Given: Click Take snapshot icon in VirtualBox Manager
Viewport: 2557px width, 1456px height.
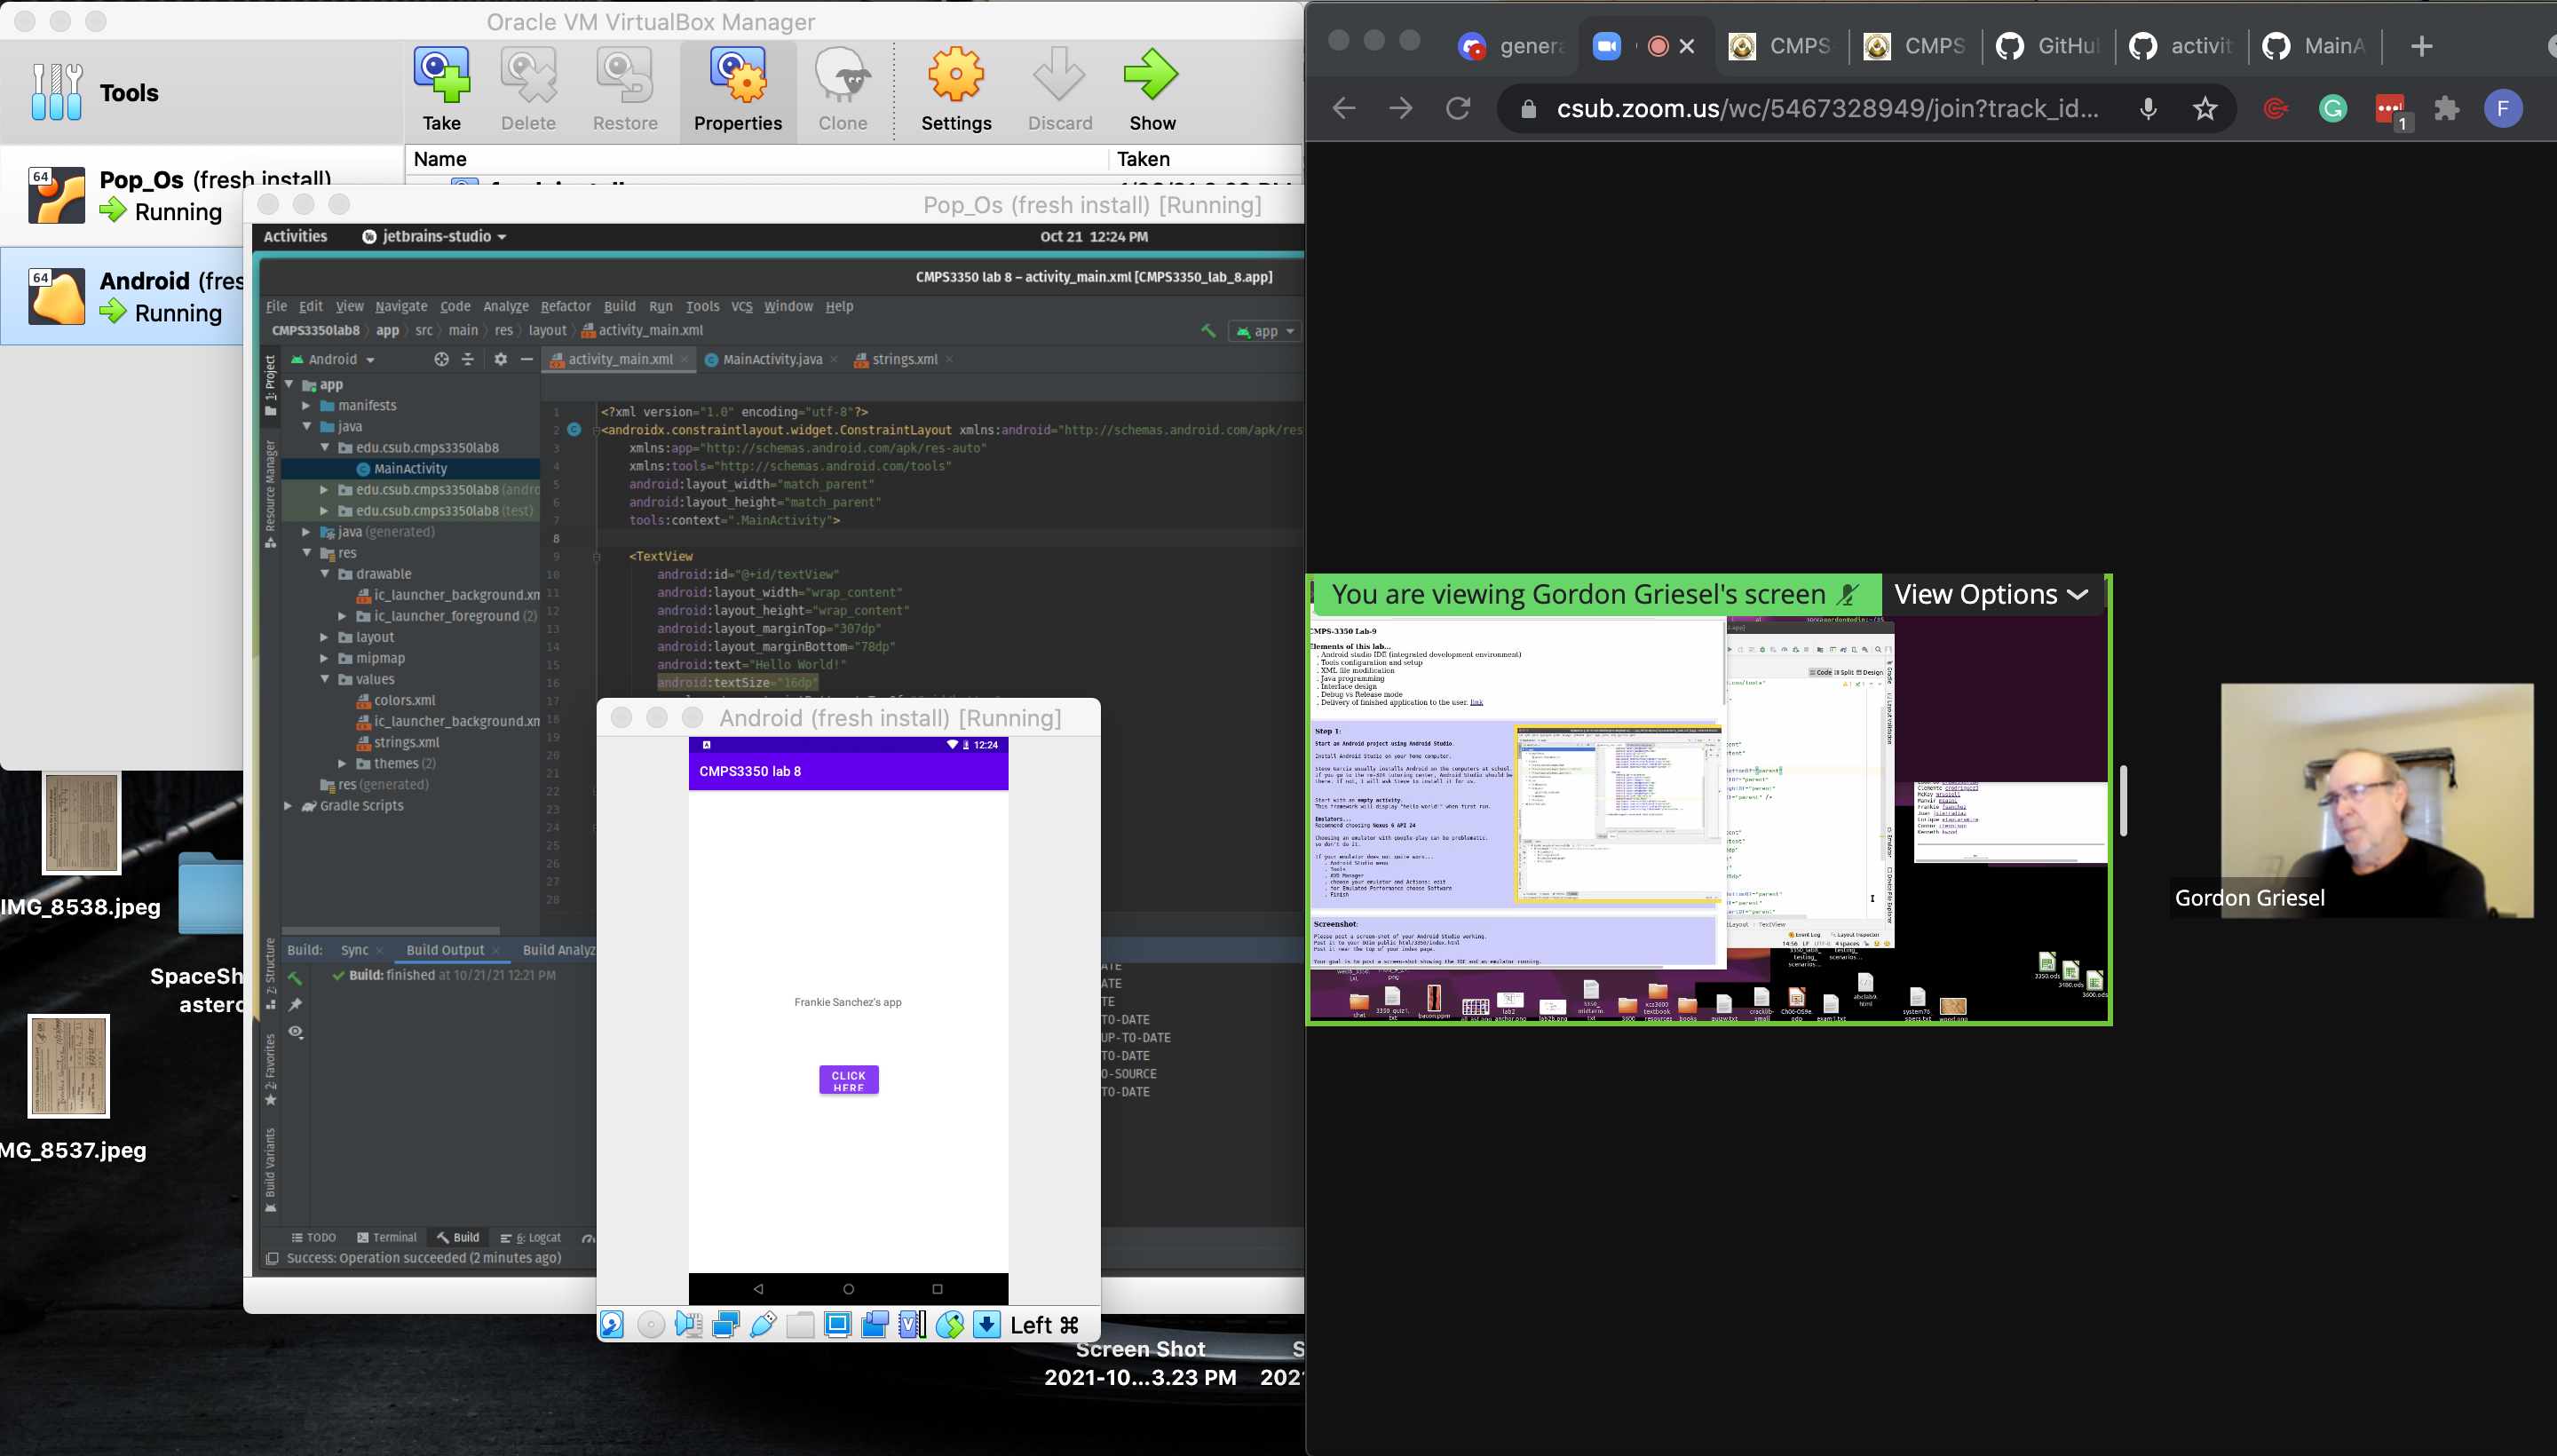Looking at the screenshot, I should click(x=441, y=75).
